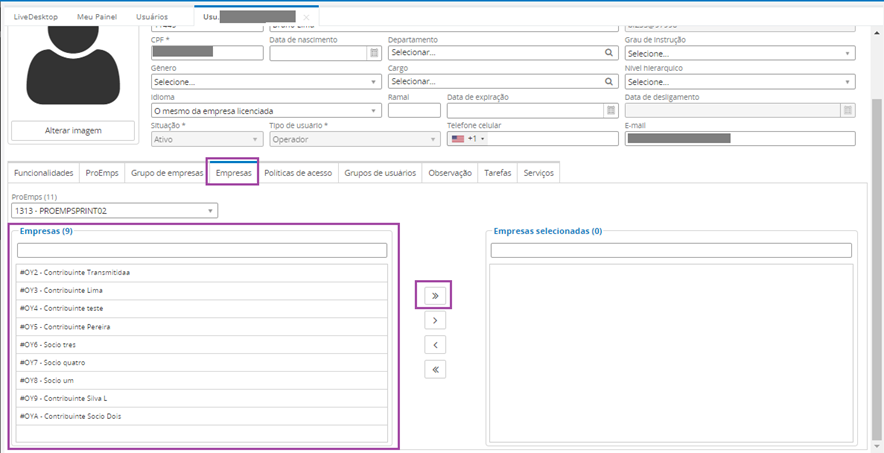884x453 pixels.
Task: Move selected company with single right arrow
Action: click(x=435, y=320)
